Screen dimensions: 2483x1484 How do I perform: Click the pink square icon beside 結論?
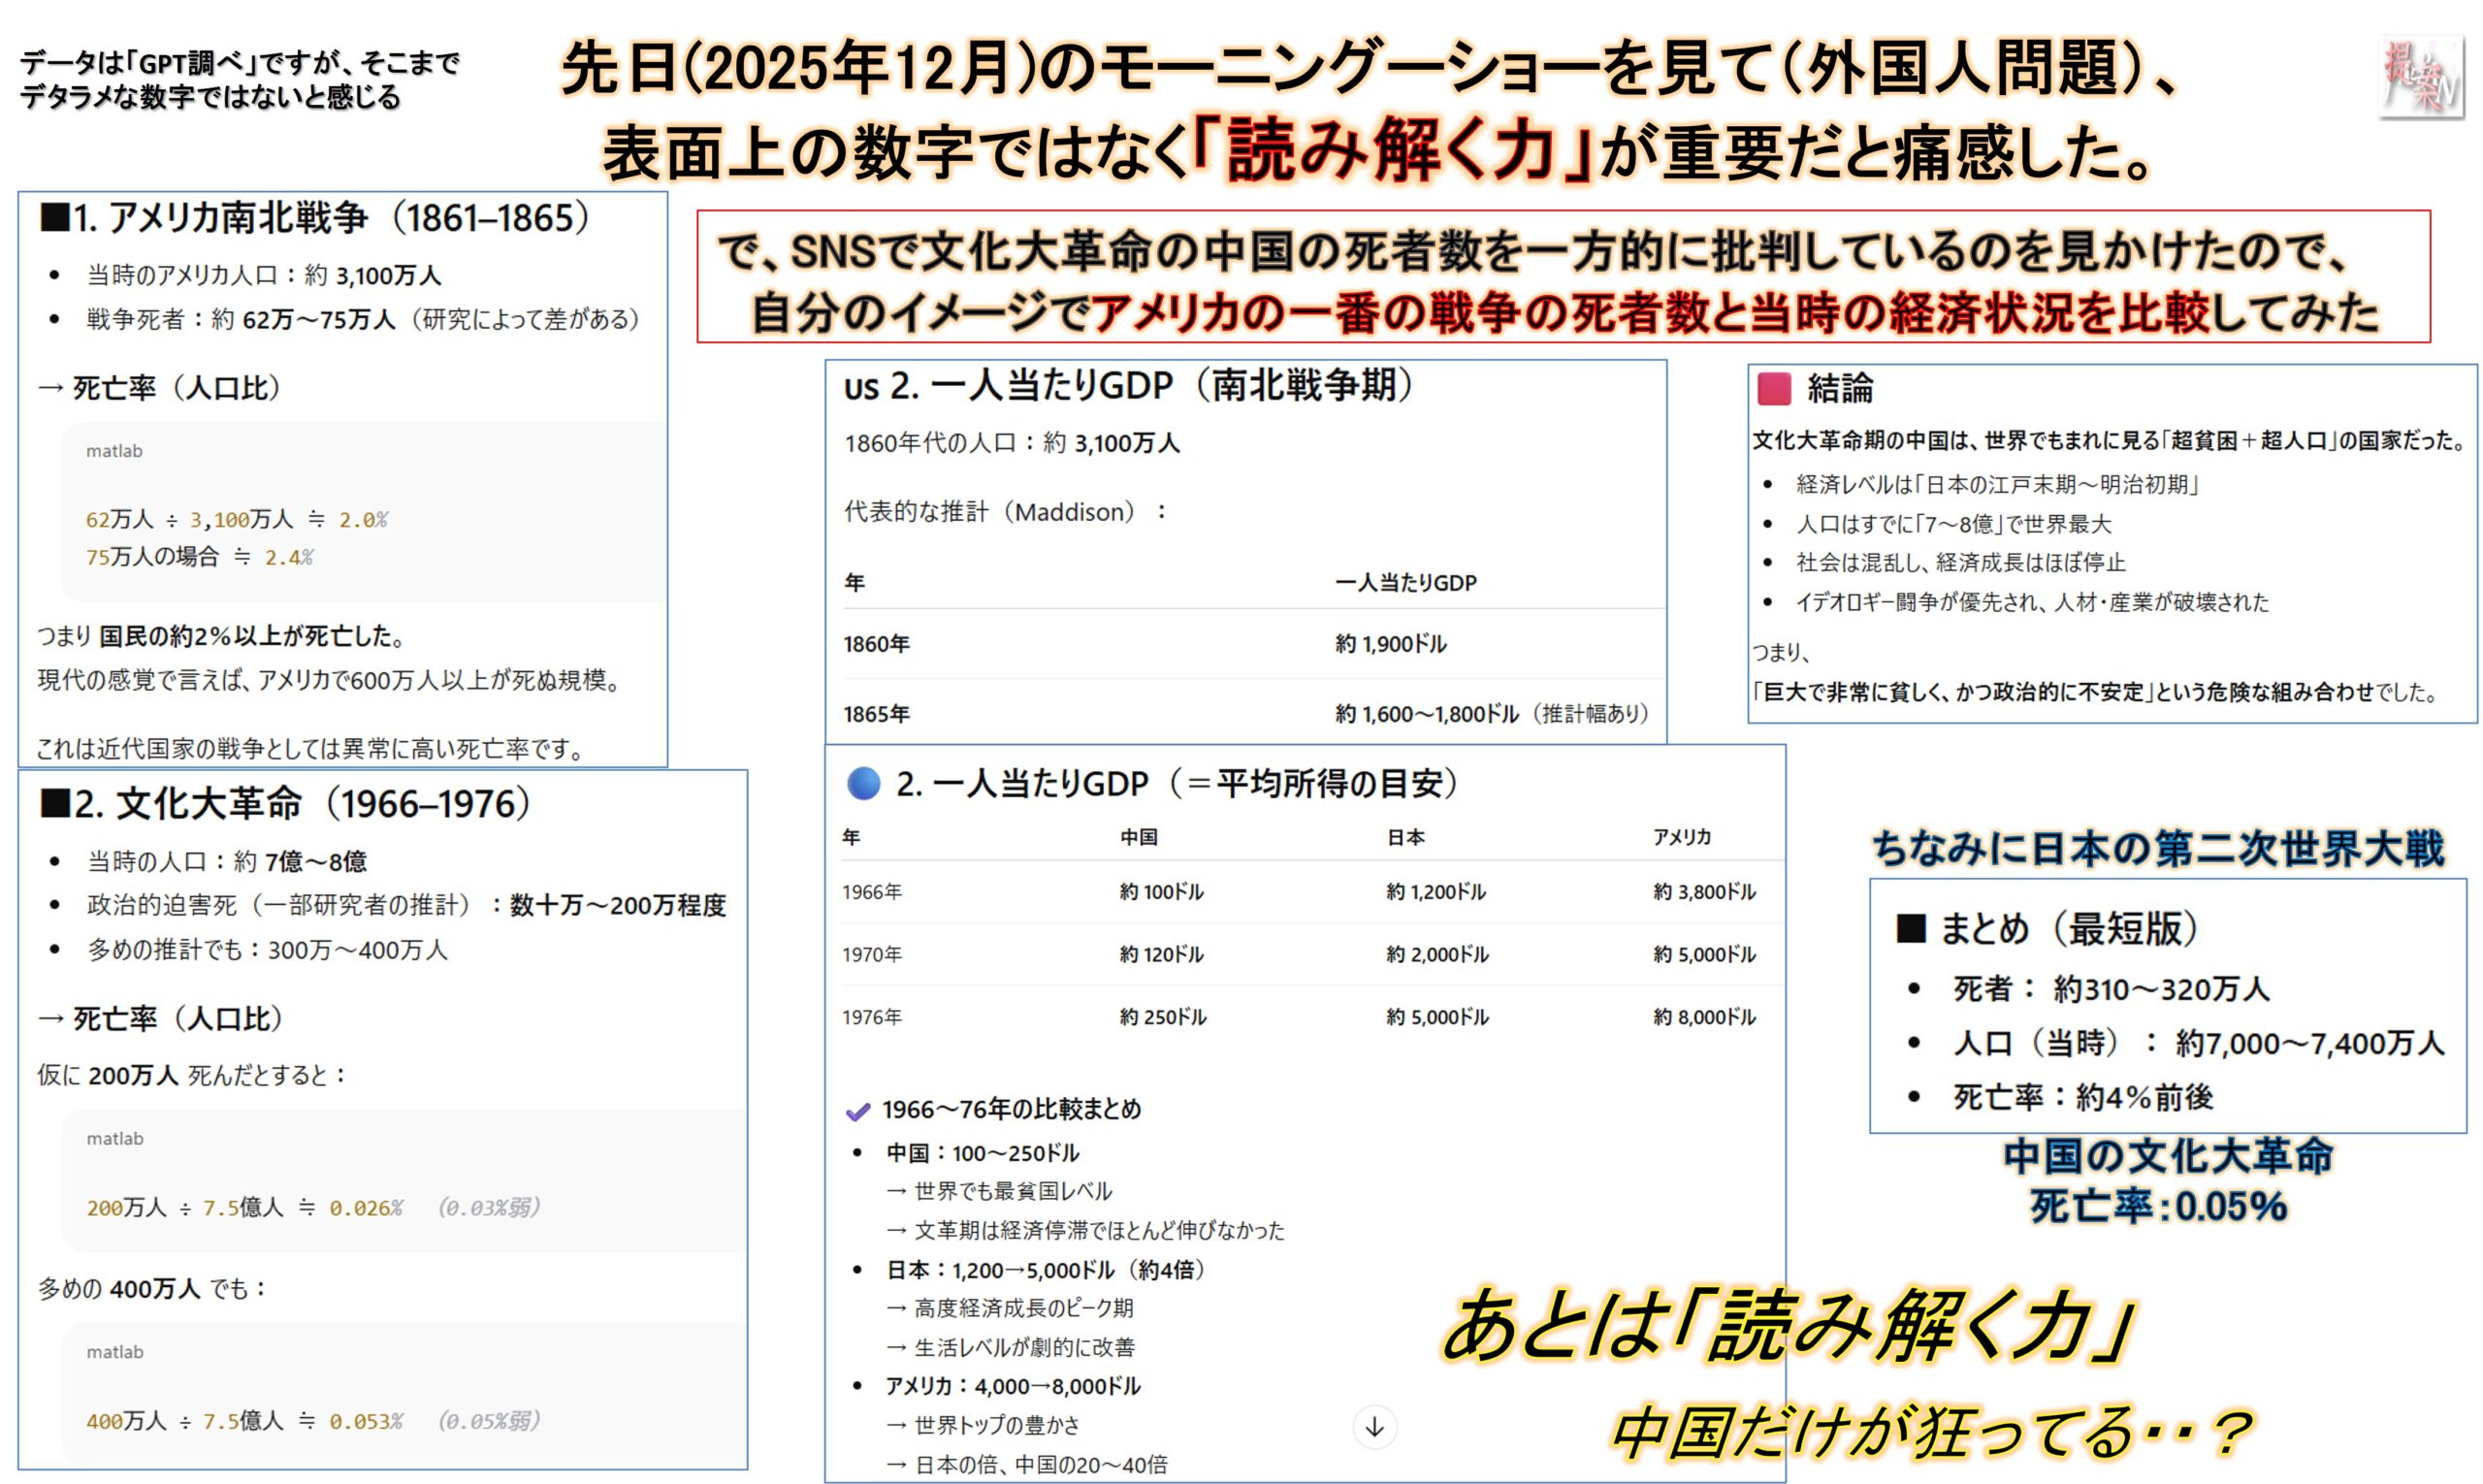1775,391
